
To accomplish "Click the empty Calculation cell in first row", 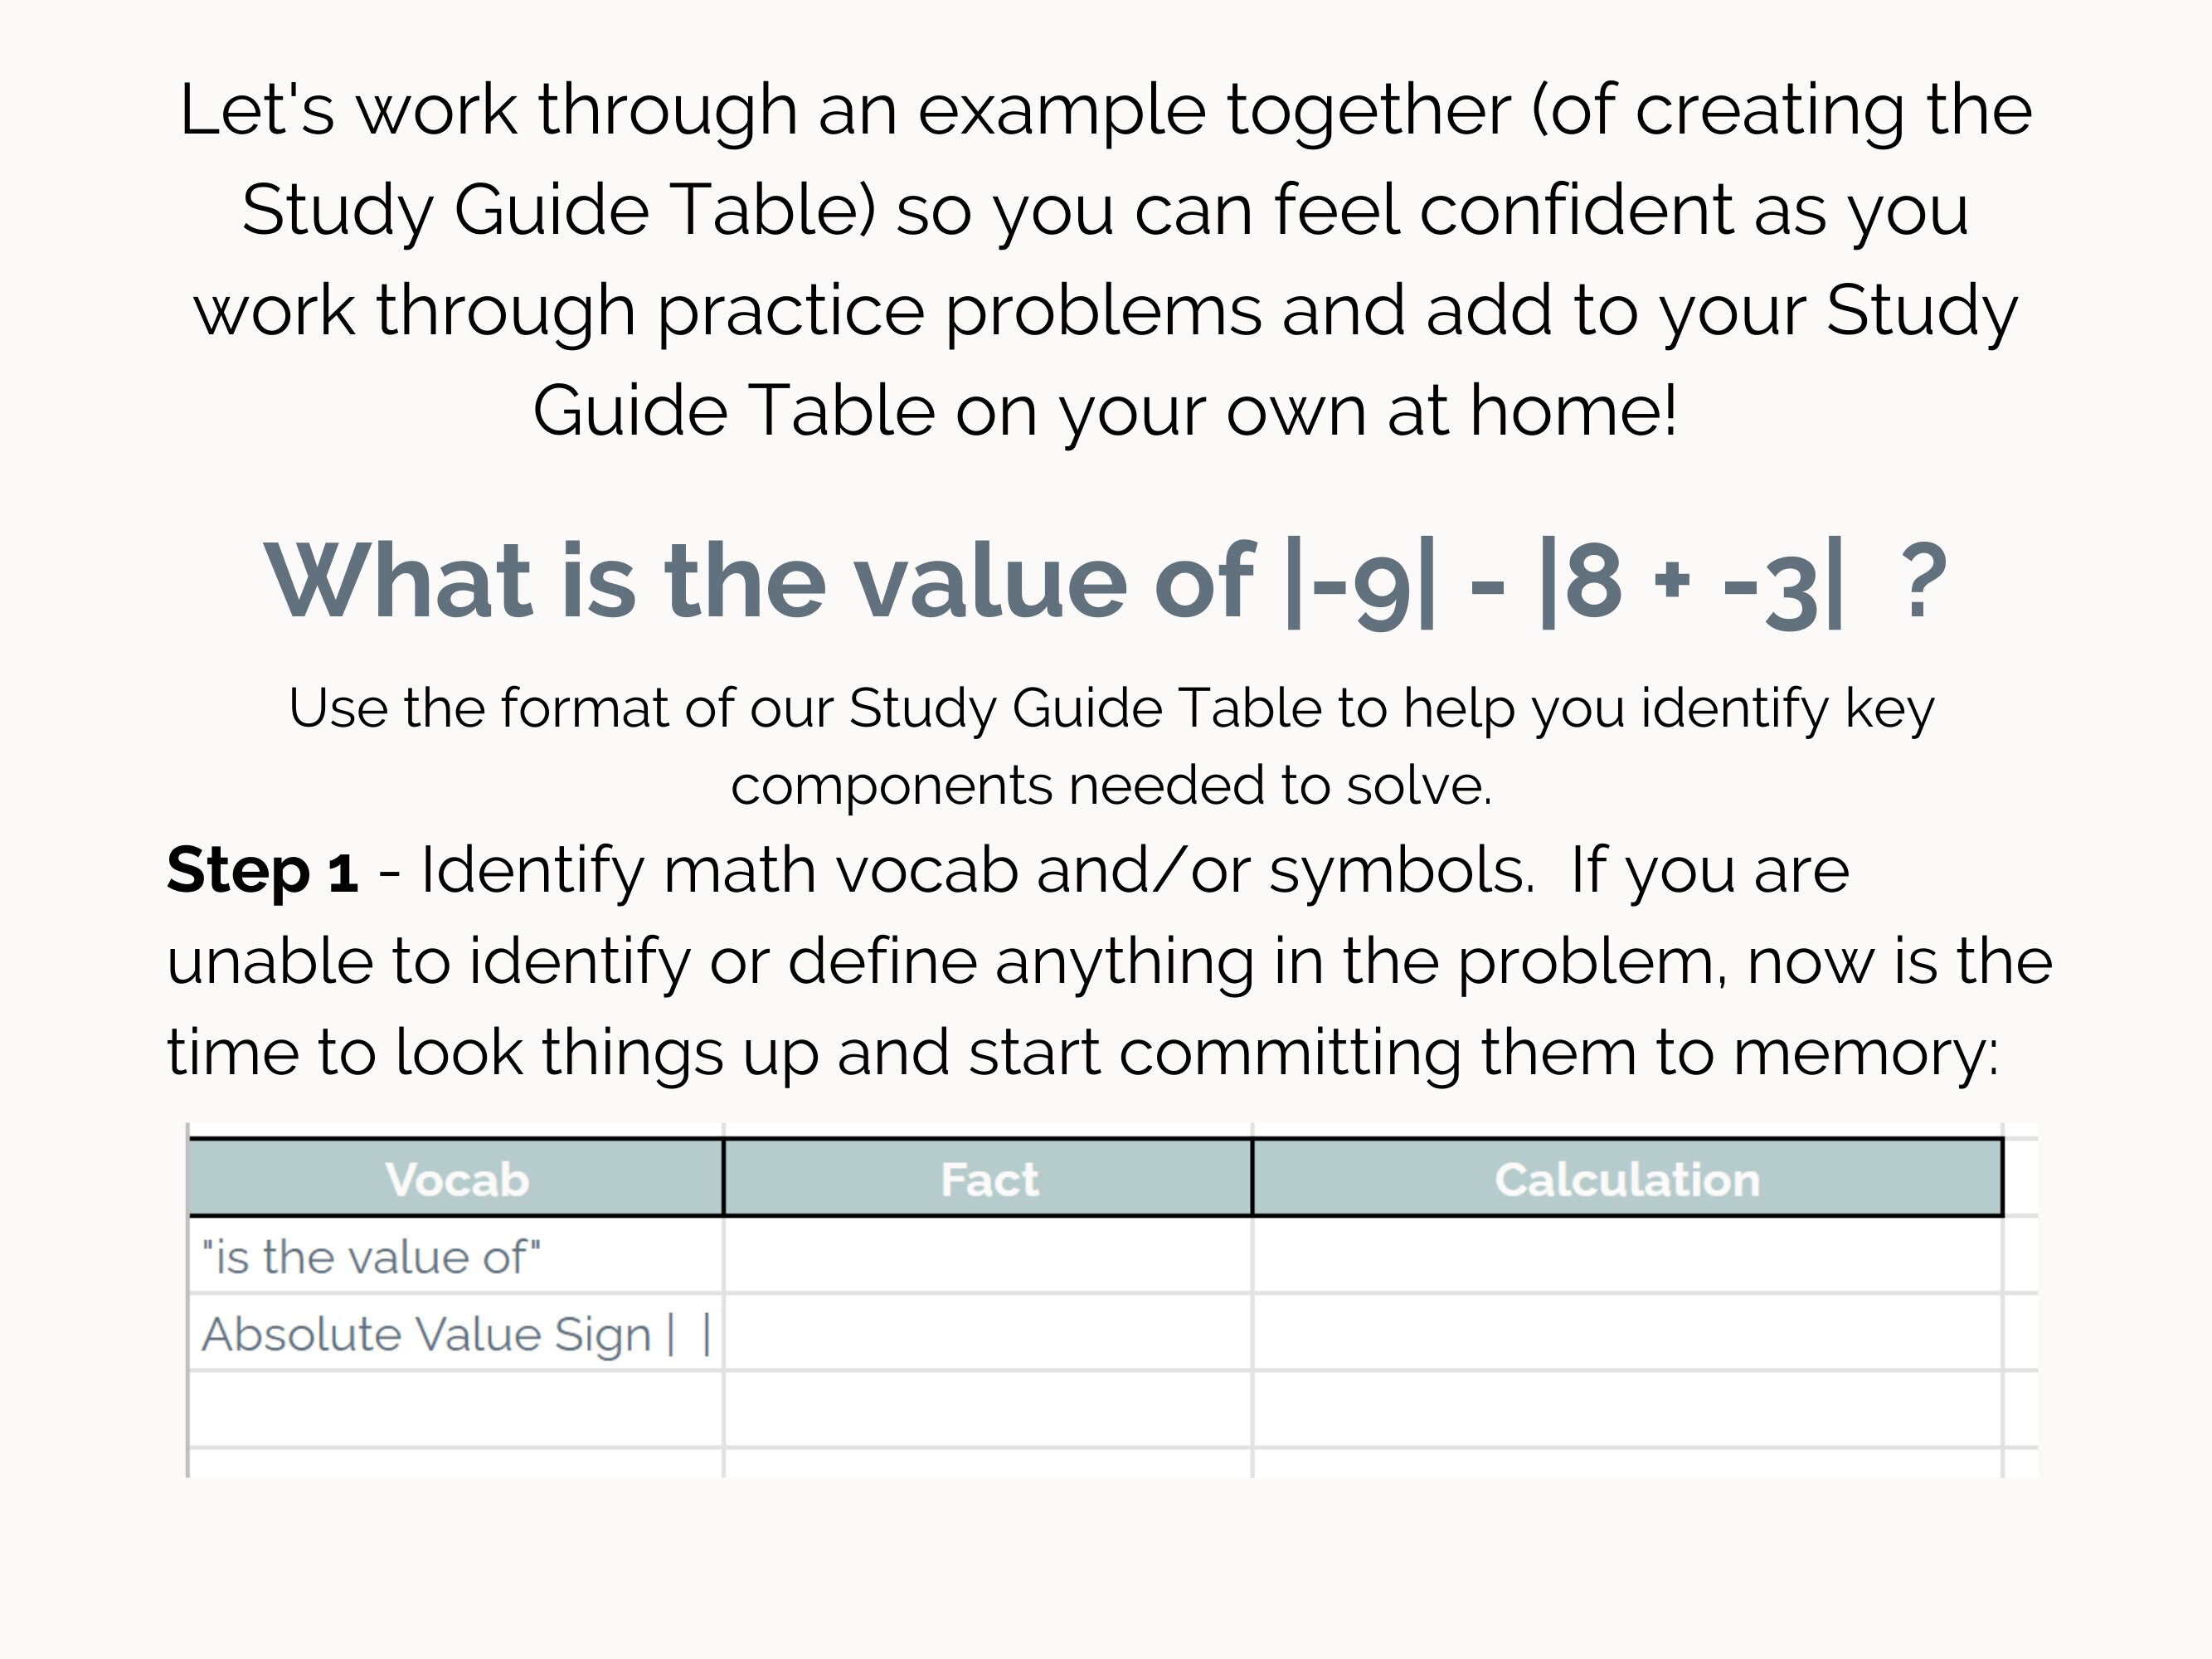I will [x=1627, y=1256].
